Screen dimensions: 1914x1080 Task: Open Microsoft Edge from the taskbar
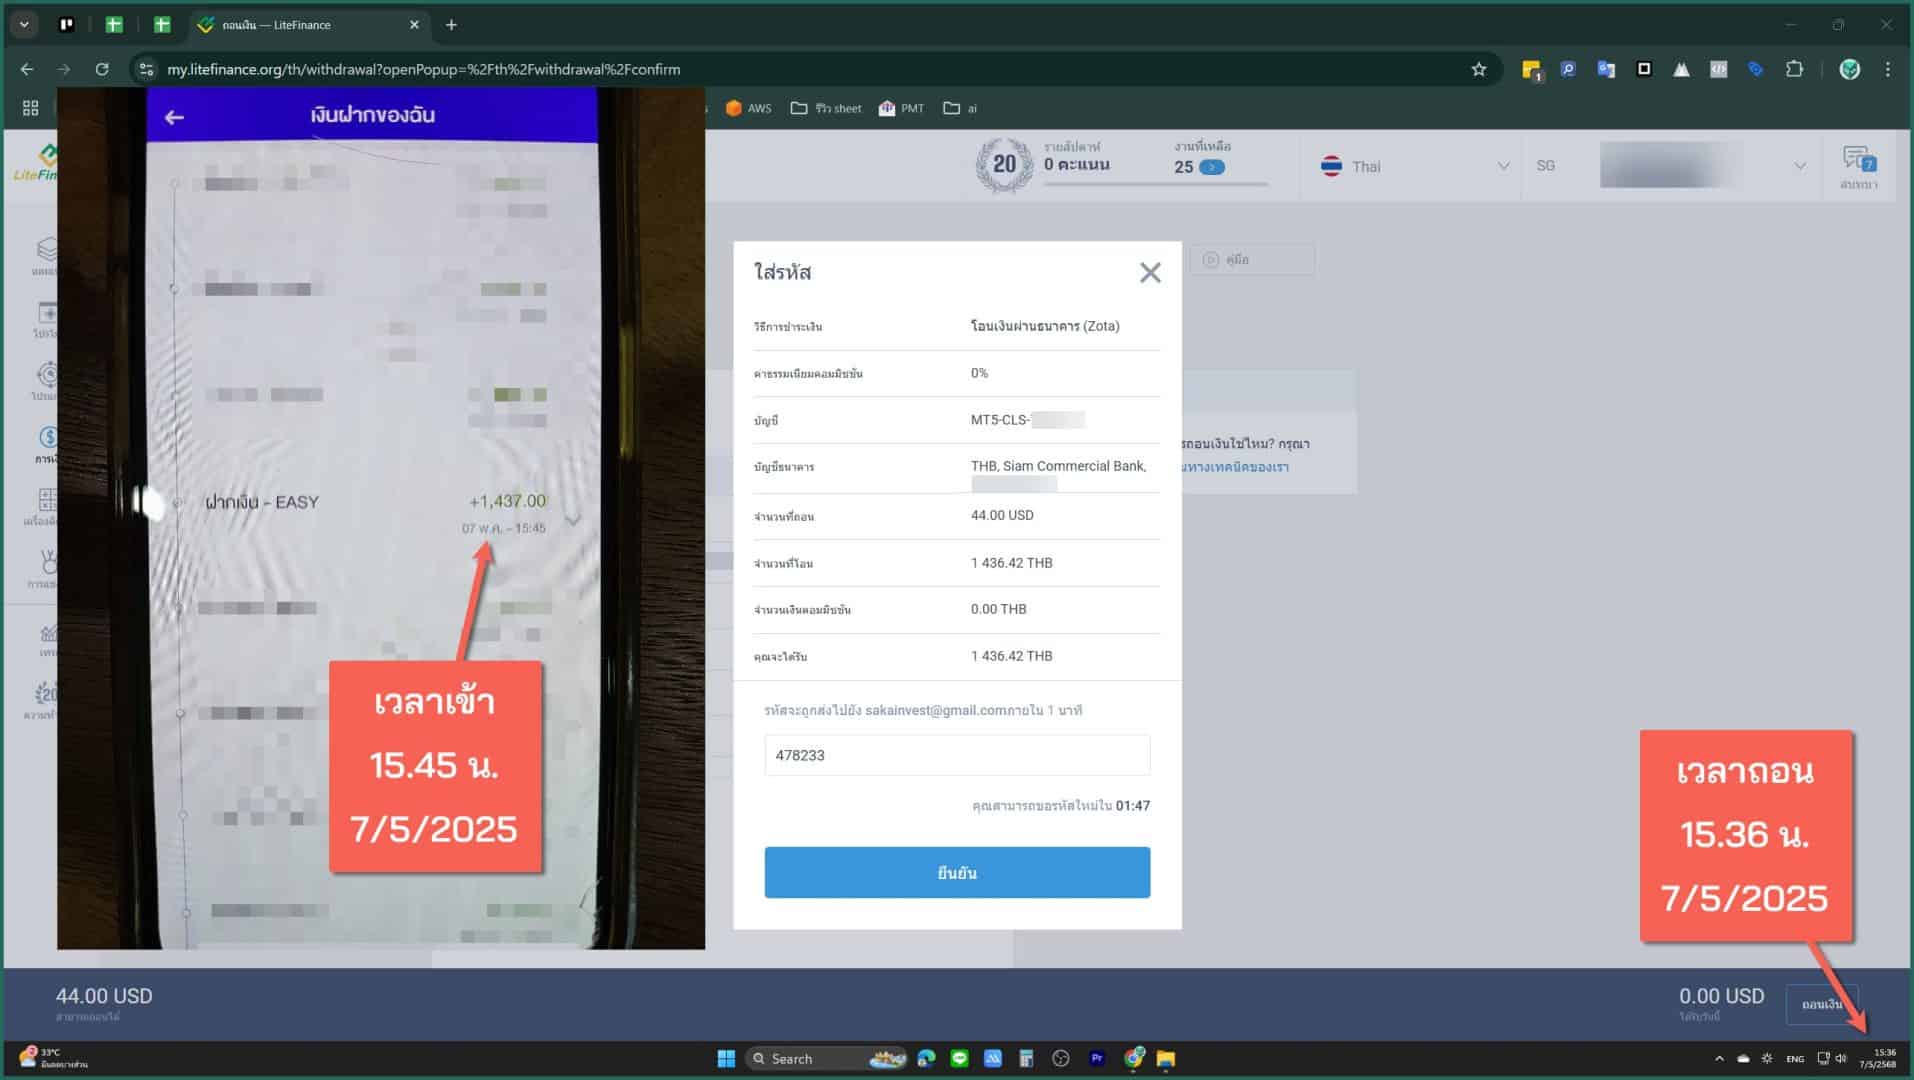[926, 1058]
